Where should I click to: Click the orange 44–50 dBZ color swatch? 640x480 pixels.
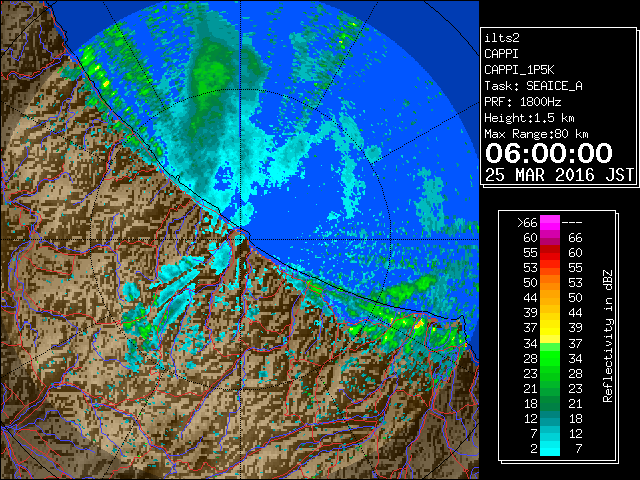pos(550,298)
